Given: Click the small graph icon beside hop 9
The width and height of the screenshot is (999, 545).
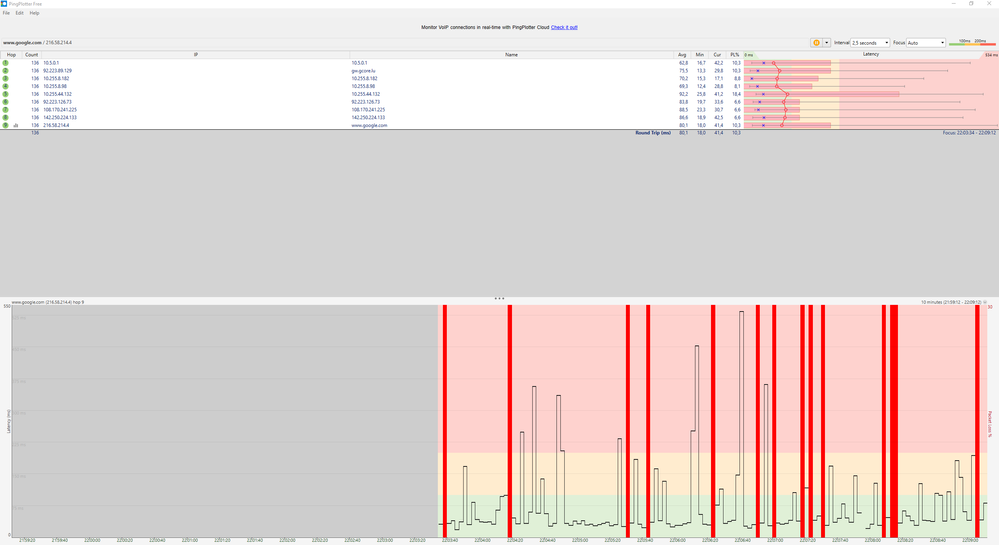Looking at the screenshot, I should [16, 126].
